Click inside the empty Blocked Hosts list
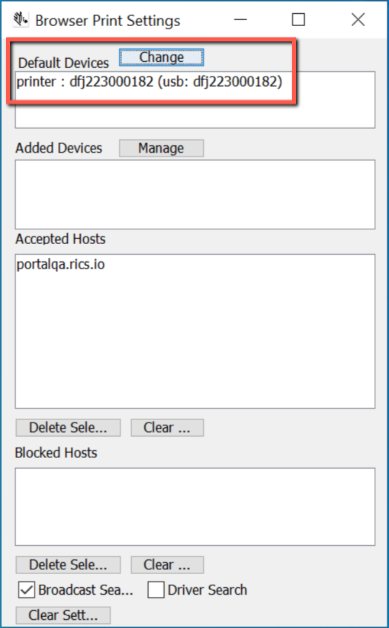389x628 pixels. click(195, 507)
